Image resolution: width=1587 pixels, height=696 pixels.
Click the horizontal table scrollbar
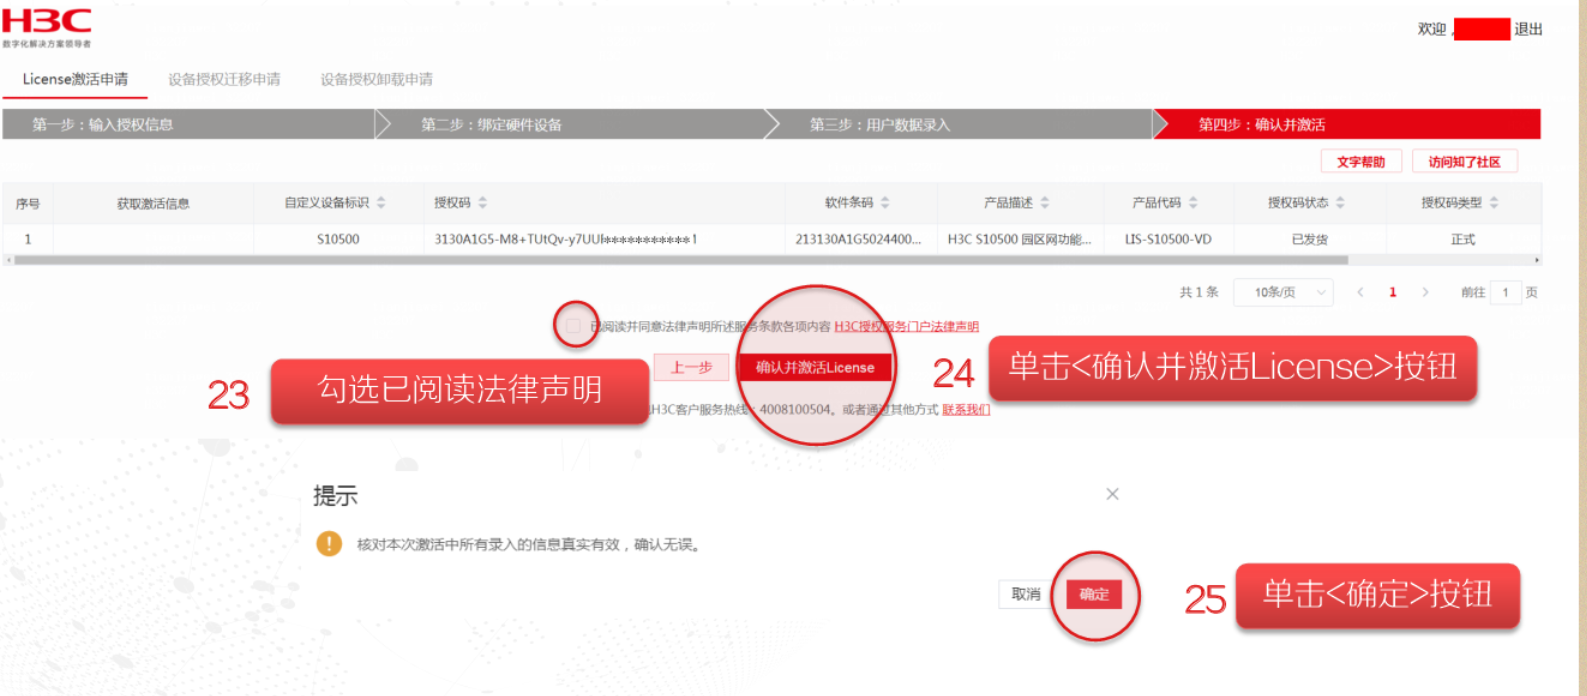click(681, 260)
